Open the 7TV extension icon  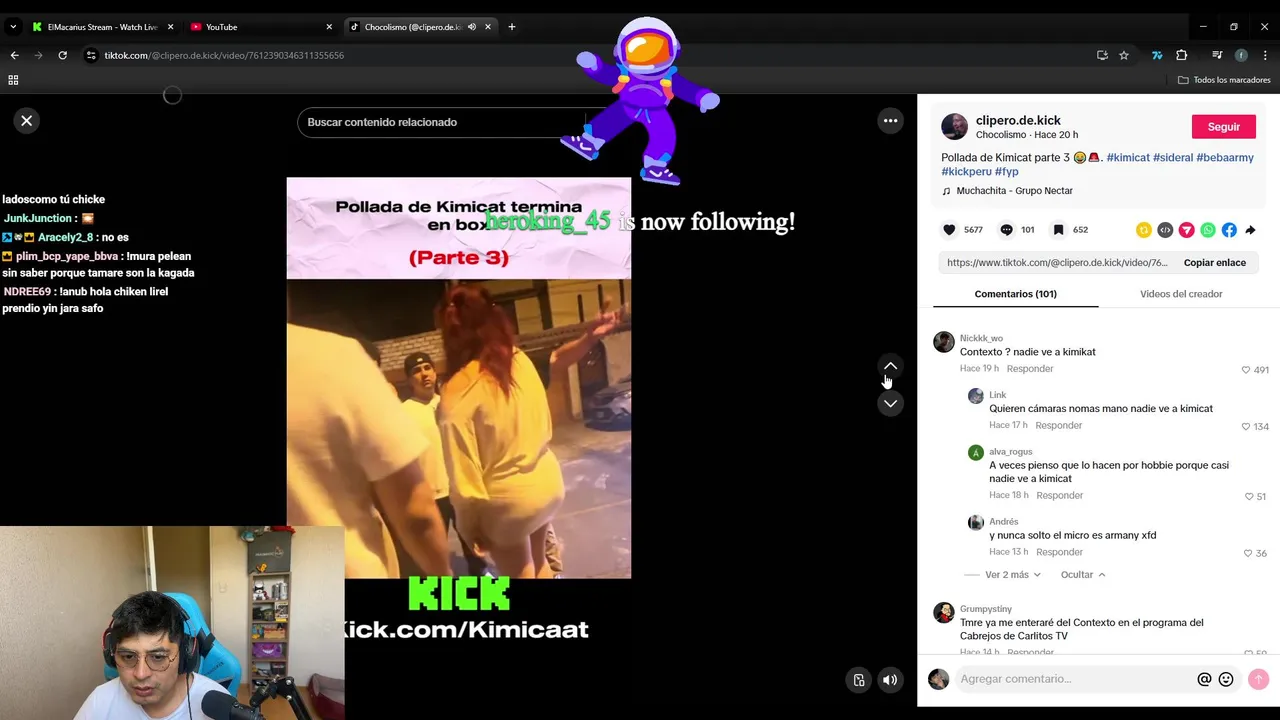pyautogui.click(x=1157, y=55)
